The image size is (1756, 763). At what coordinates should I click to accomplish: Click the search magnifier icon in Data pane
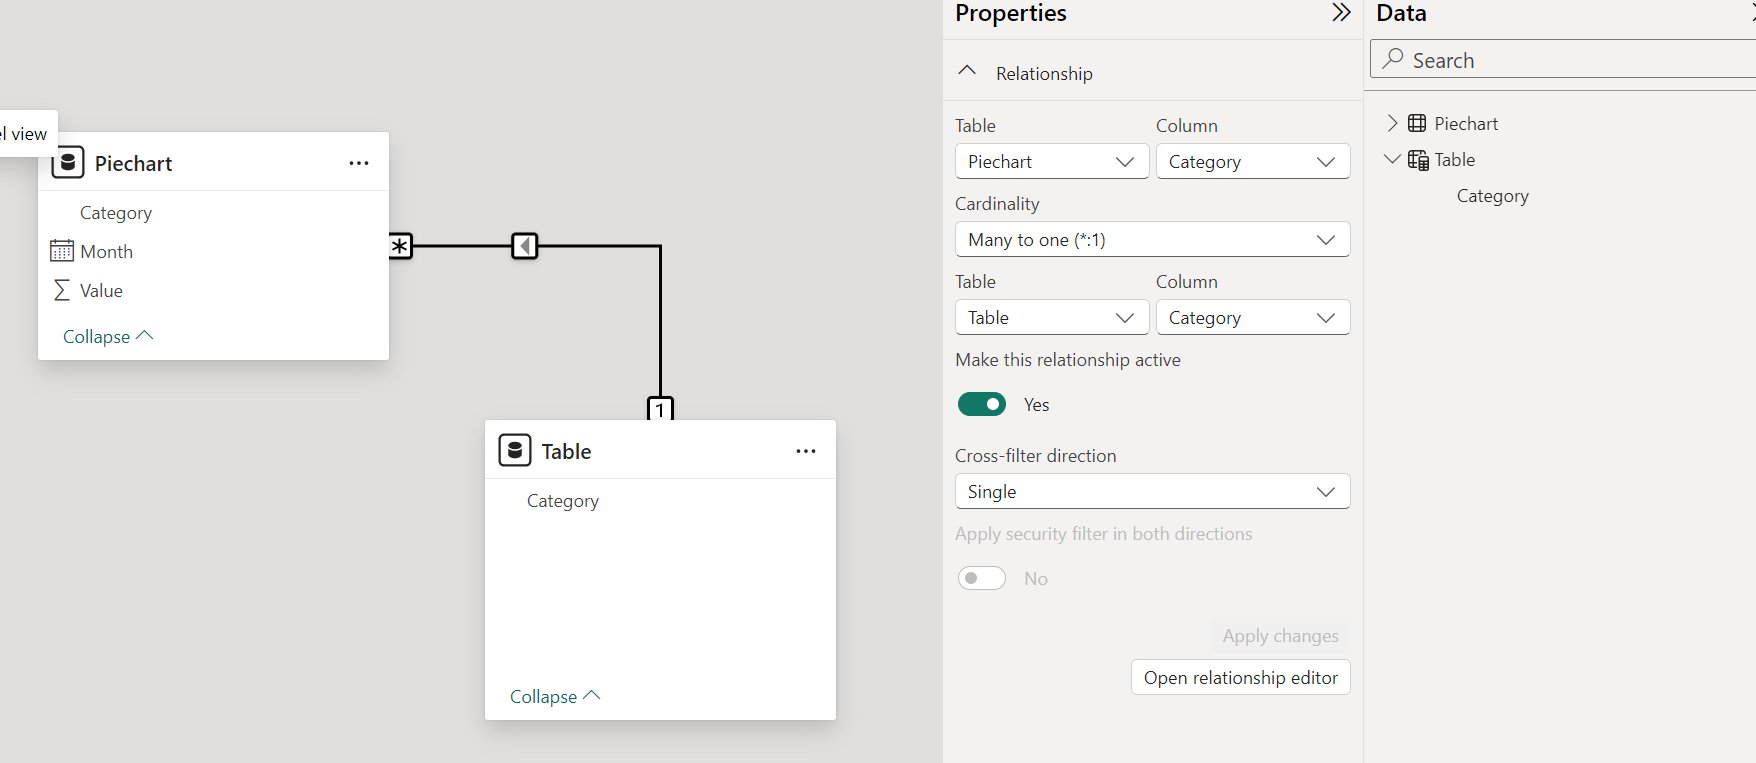[1393, 59]
